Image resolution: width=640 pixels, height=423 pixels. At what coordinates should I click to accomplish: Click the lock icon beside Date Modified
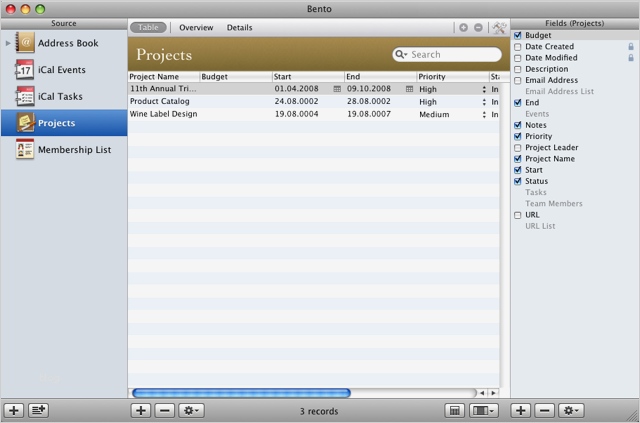[631, 58]
